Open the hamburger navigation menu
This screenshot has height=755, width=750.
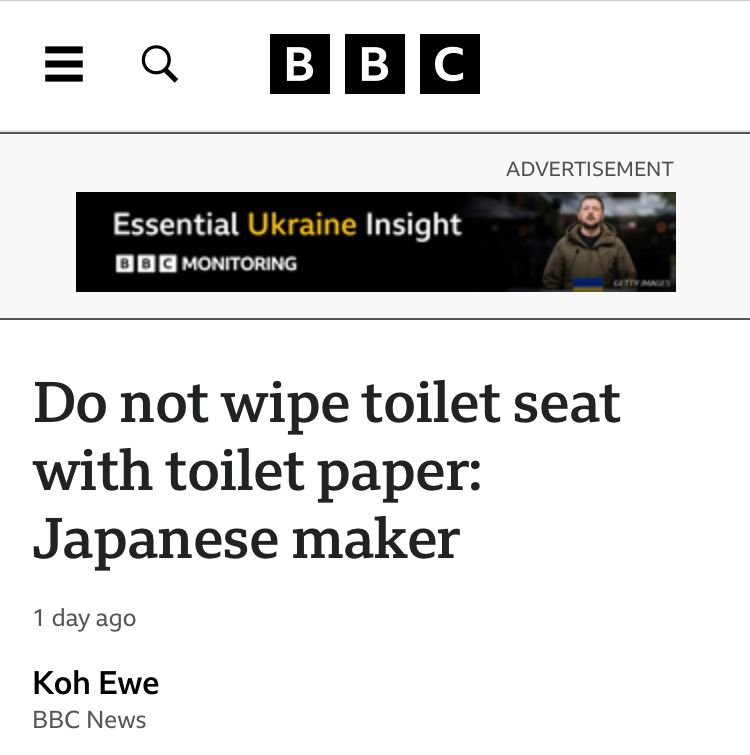click(x=64, y=64)
